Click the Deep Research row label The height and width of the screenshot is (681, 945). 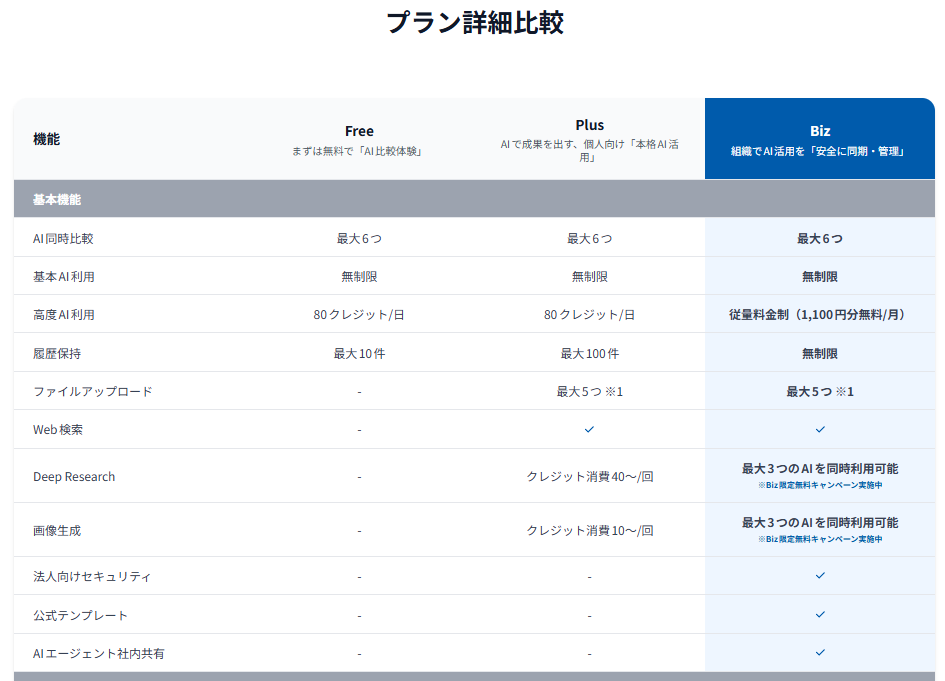coord(74,477)
